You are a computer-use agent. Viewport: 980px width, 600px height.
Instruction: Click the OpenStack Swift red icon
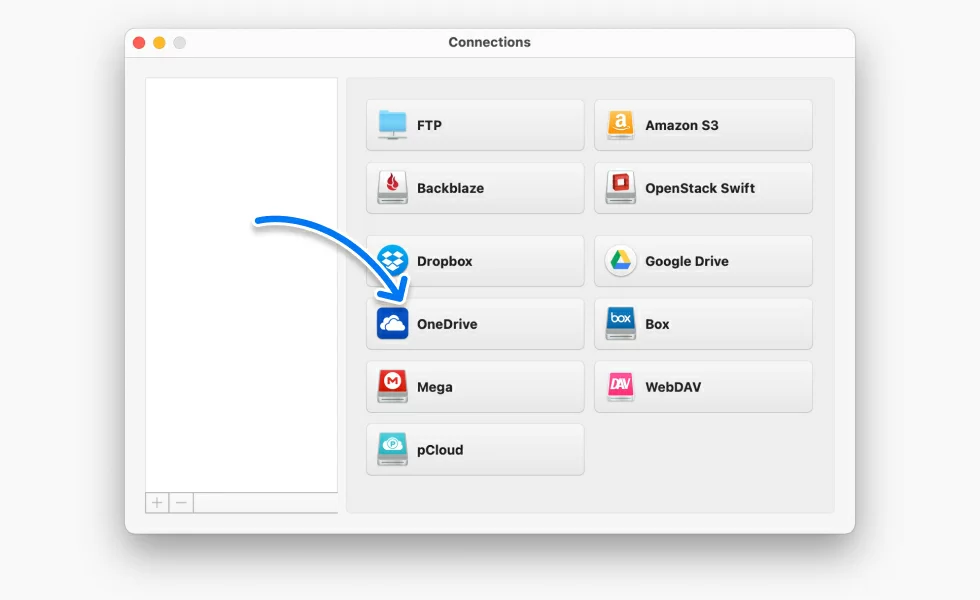pyautogui.click(x=621, y=188)
